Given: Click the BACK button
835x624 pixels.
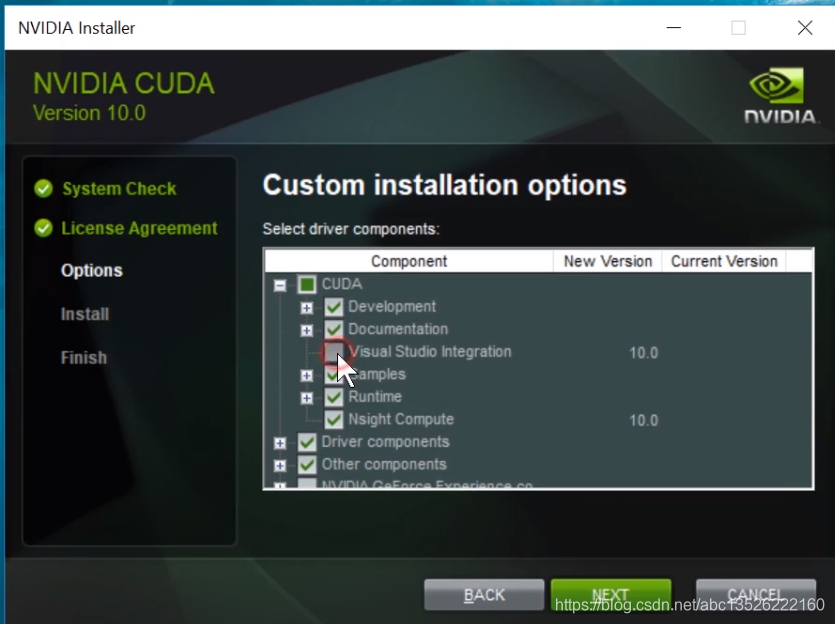Looking at the screenshot, I should pos(484,595).
